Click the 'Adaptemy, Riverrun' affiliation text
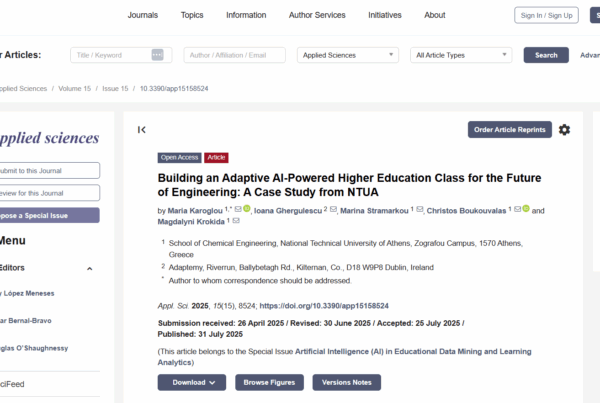 [301, 267]
